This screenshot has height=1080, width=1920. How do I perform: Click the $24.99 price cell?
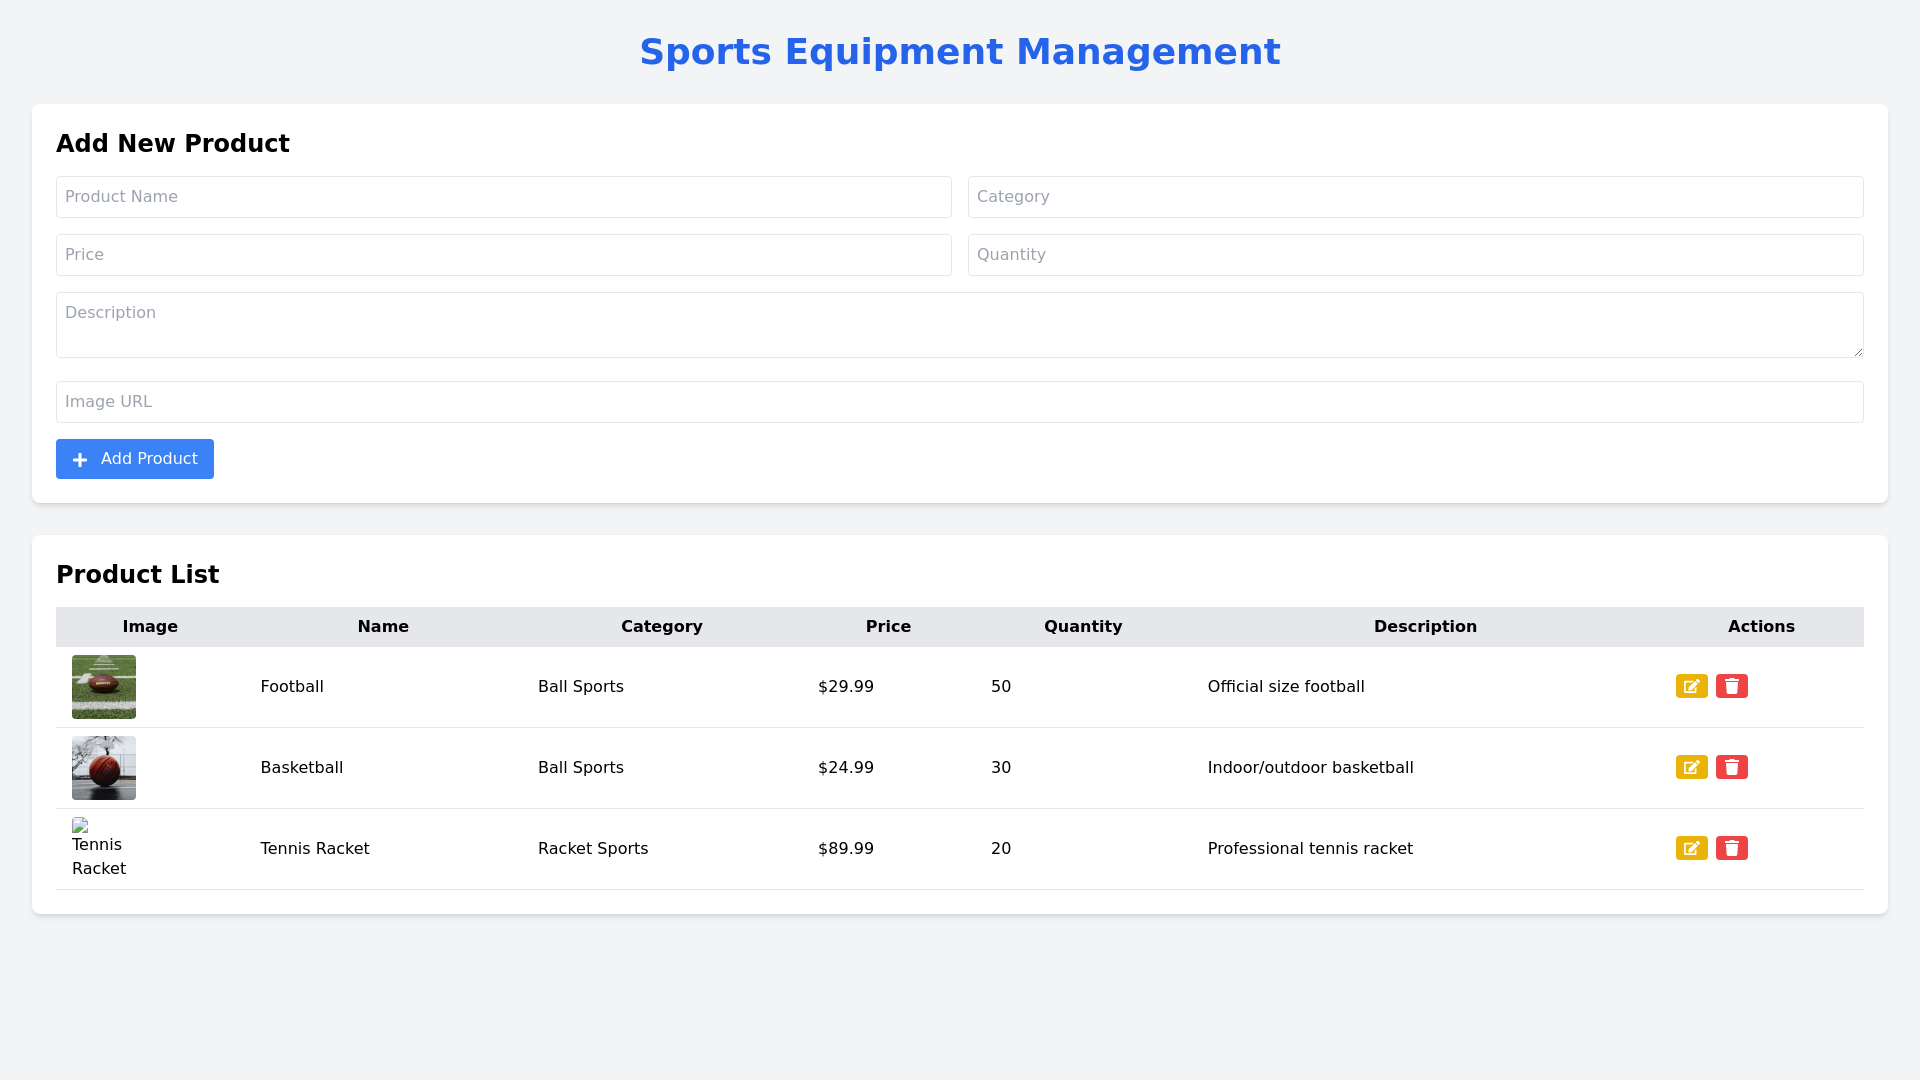click(x=888, y=768)
